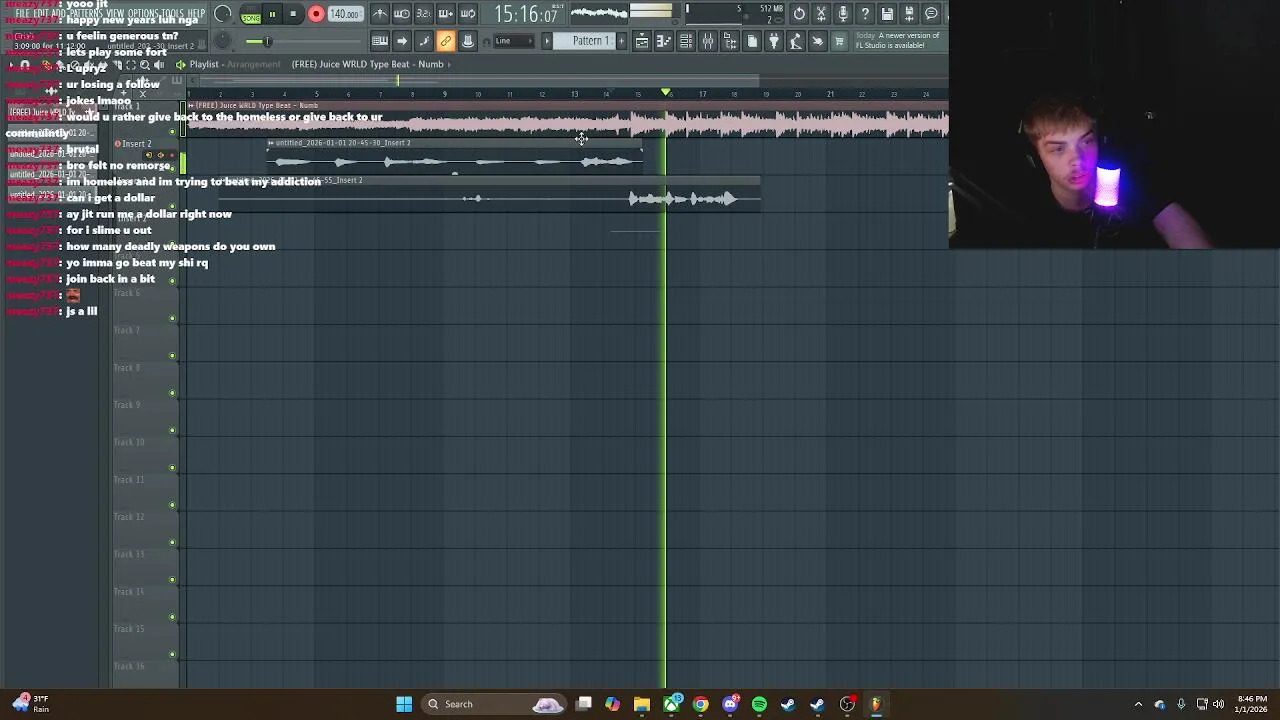Open the Piano roll icon
This screenshot has width=1280, height=720.
tap(664, 41)
